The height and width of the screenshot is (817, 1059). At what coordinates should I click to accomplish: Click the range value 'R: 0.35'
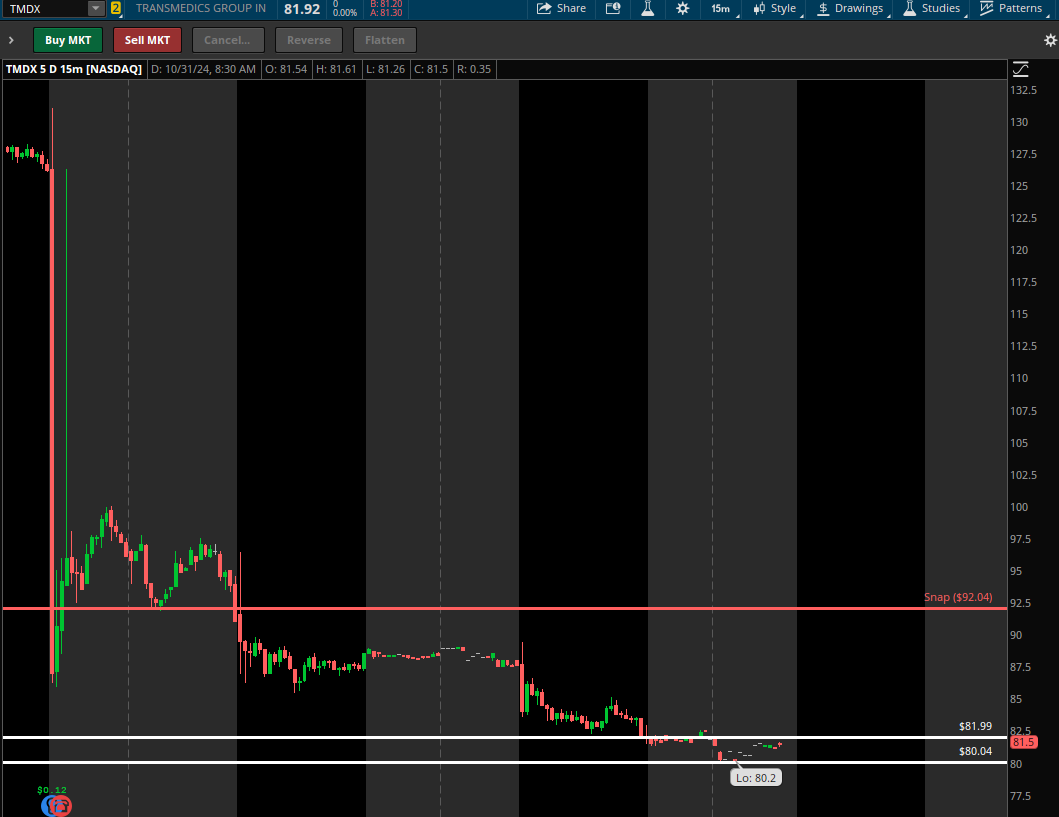pyautogui.click(x=474, y=69)
